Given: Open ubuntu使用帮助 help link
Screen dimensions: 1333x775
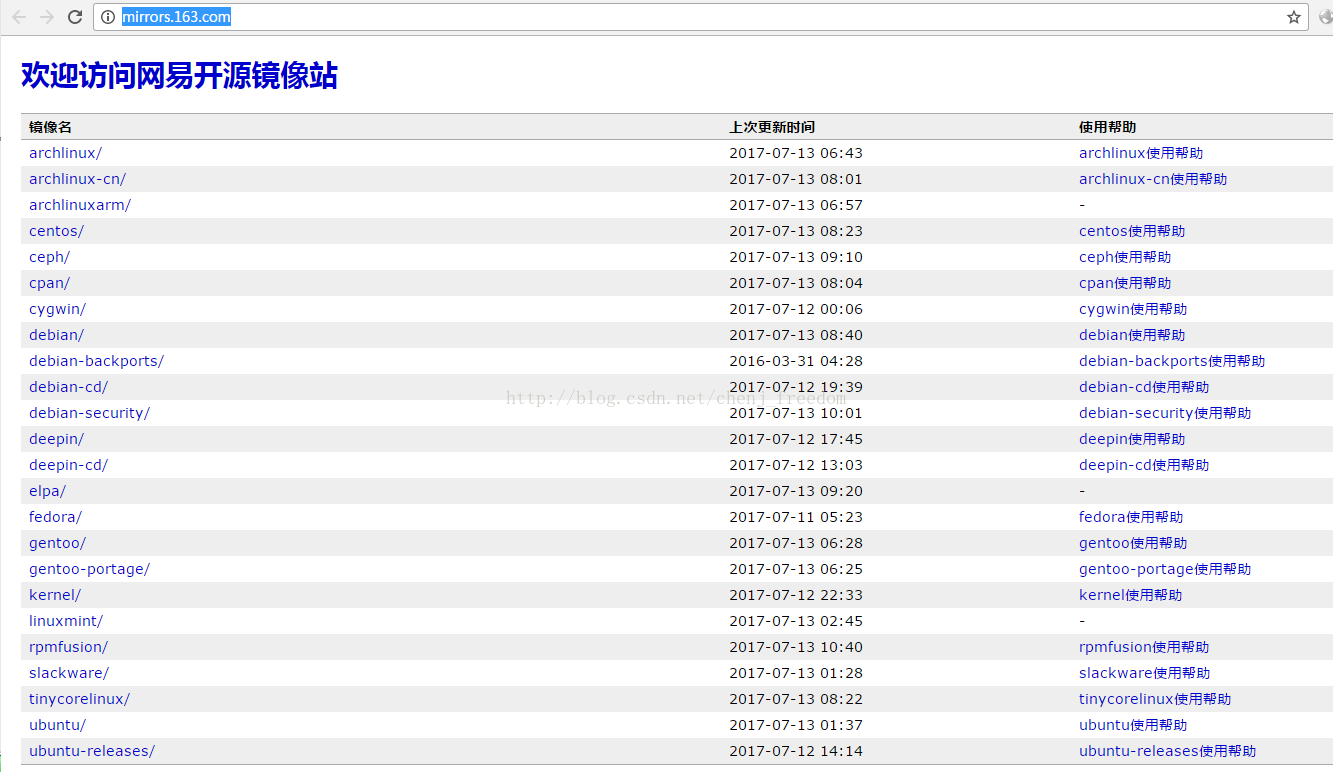Looking at the screenshot, I should [1133, 725].
